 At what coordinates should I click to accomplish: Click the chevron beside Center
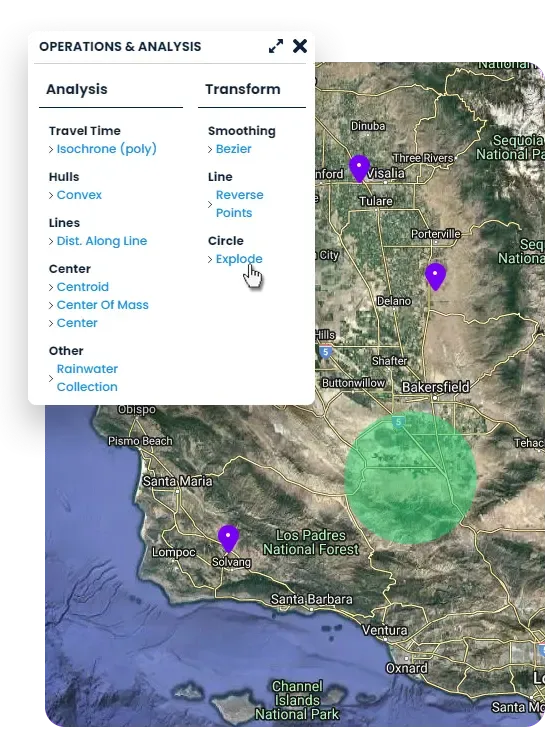51,323
